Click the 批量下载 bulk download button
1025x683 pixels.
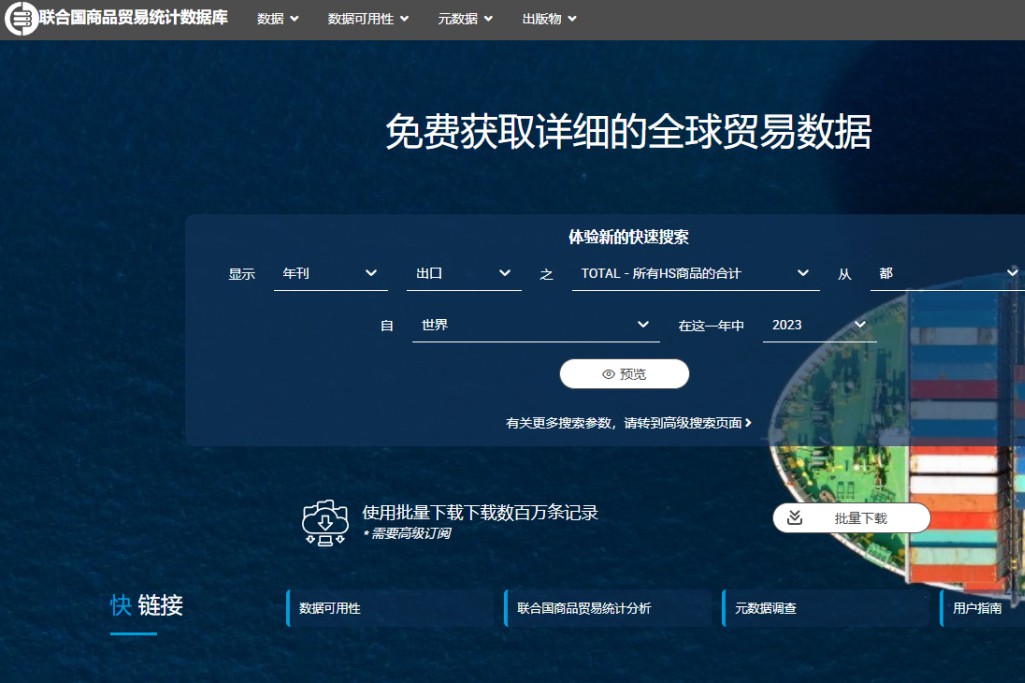[851, 517]
